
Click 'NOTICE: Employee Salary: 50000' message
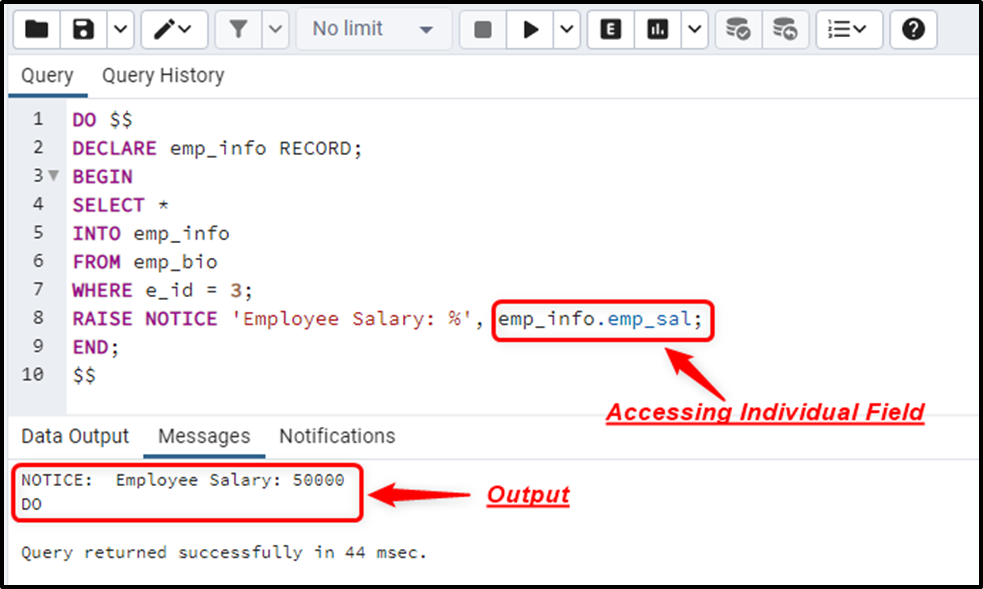pos(182,480)
